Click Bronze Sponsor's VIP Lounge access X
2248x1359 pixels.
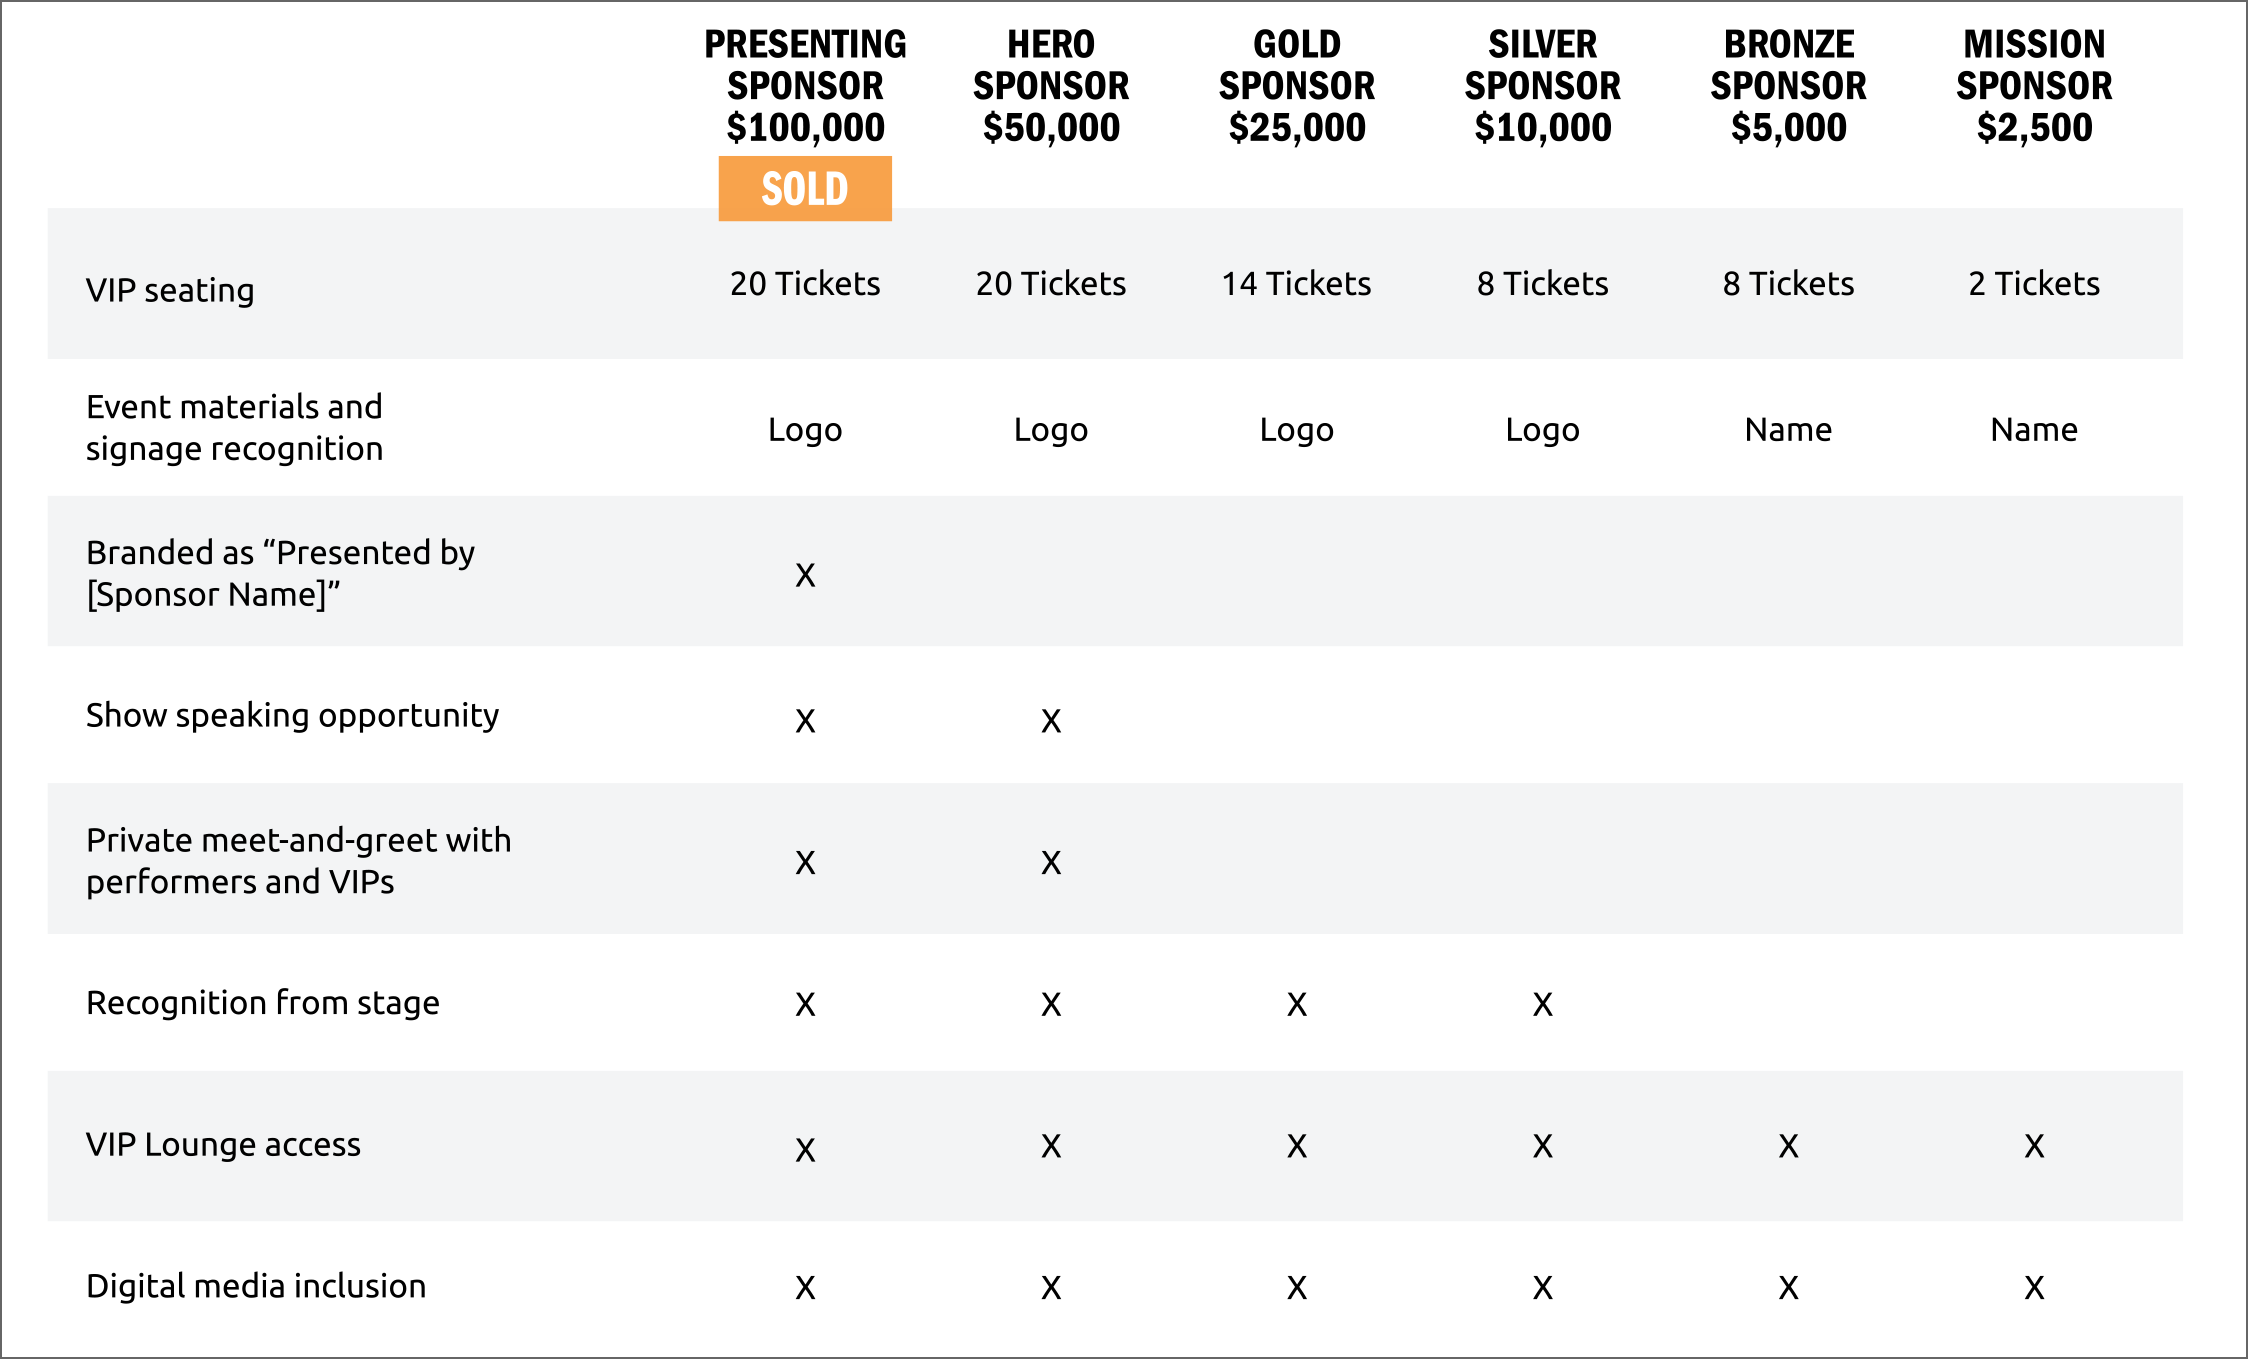click(x=1789, y=1146)
